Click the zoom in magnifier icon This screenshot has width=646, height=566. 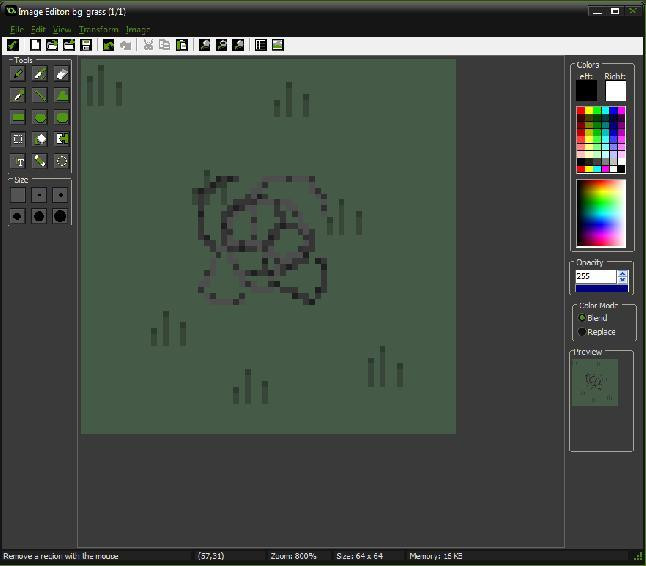[238, 45]
